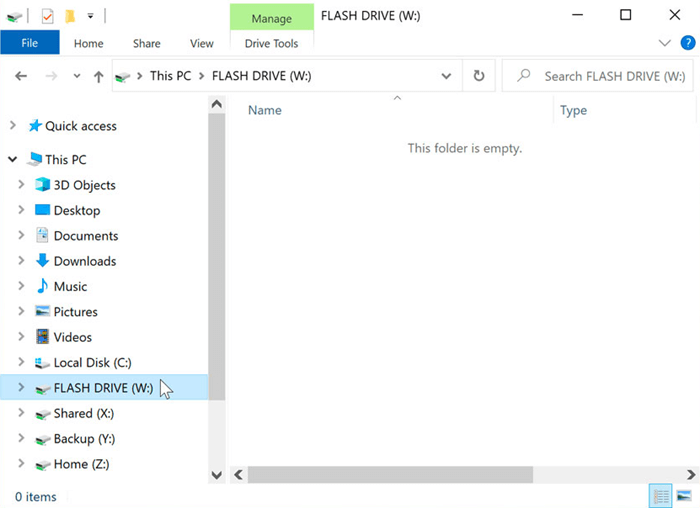Viewport: 700px width, 508px height.
Task: Open the File menu
Action: point(29,43)
